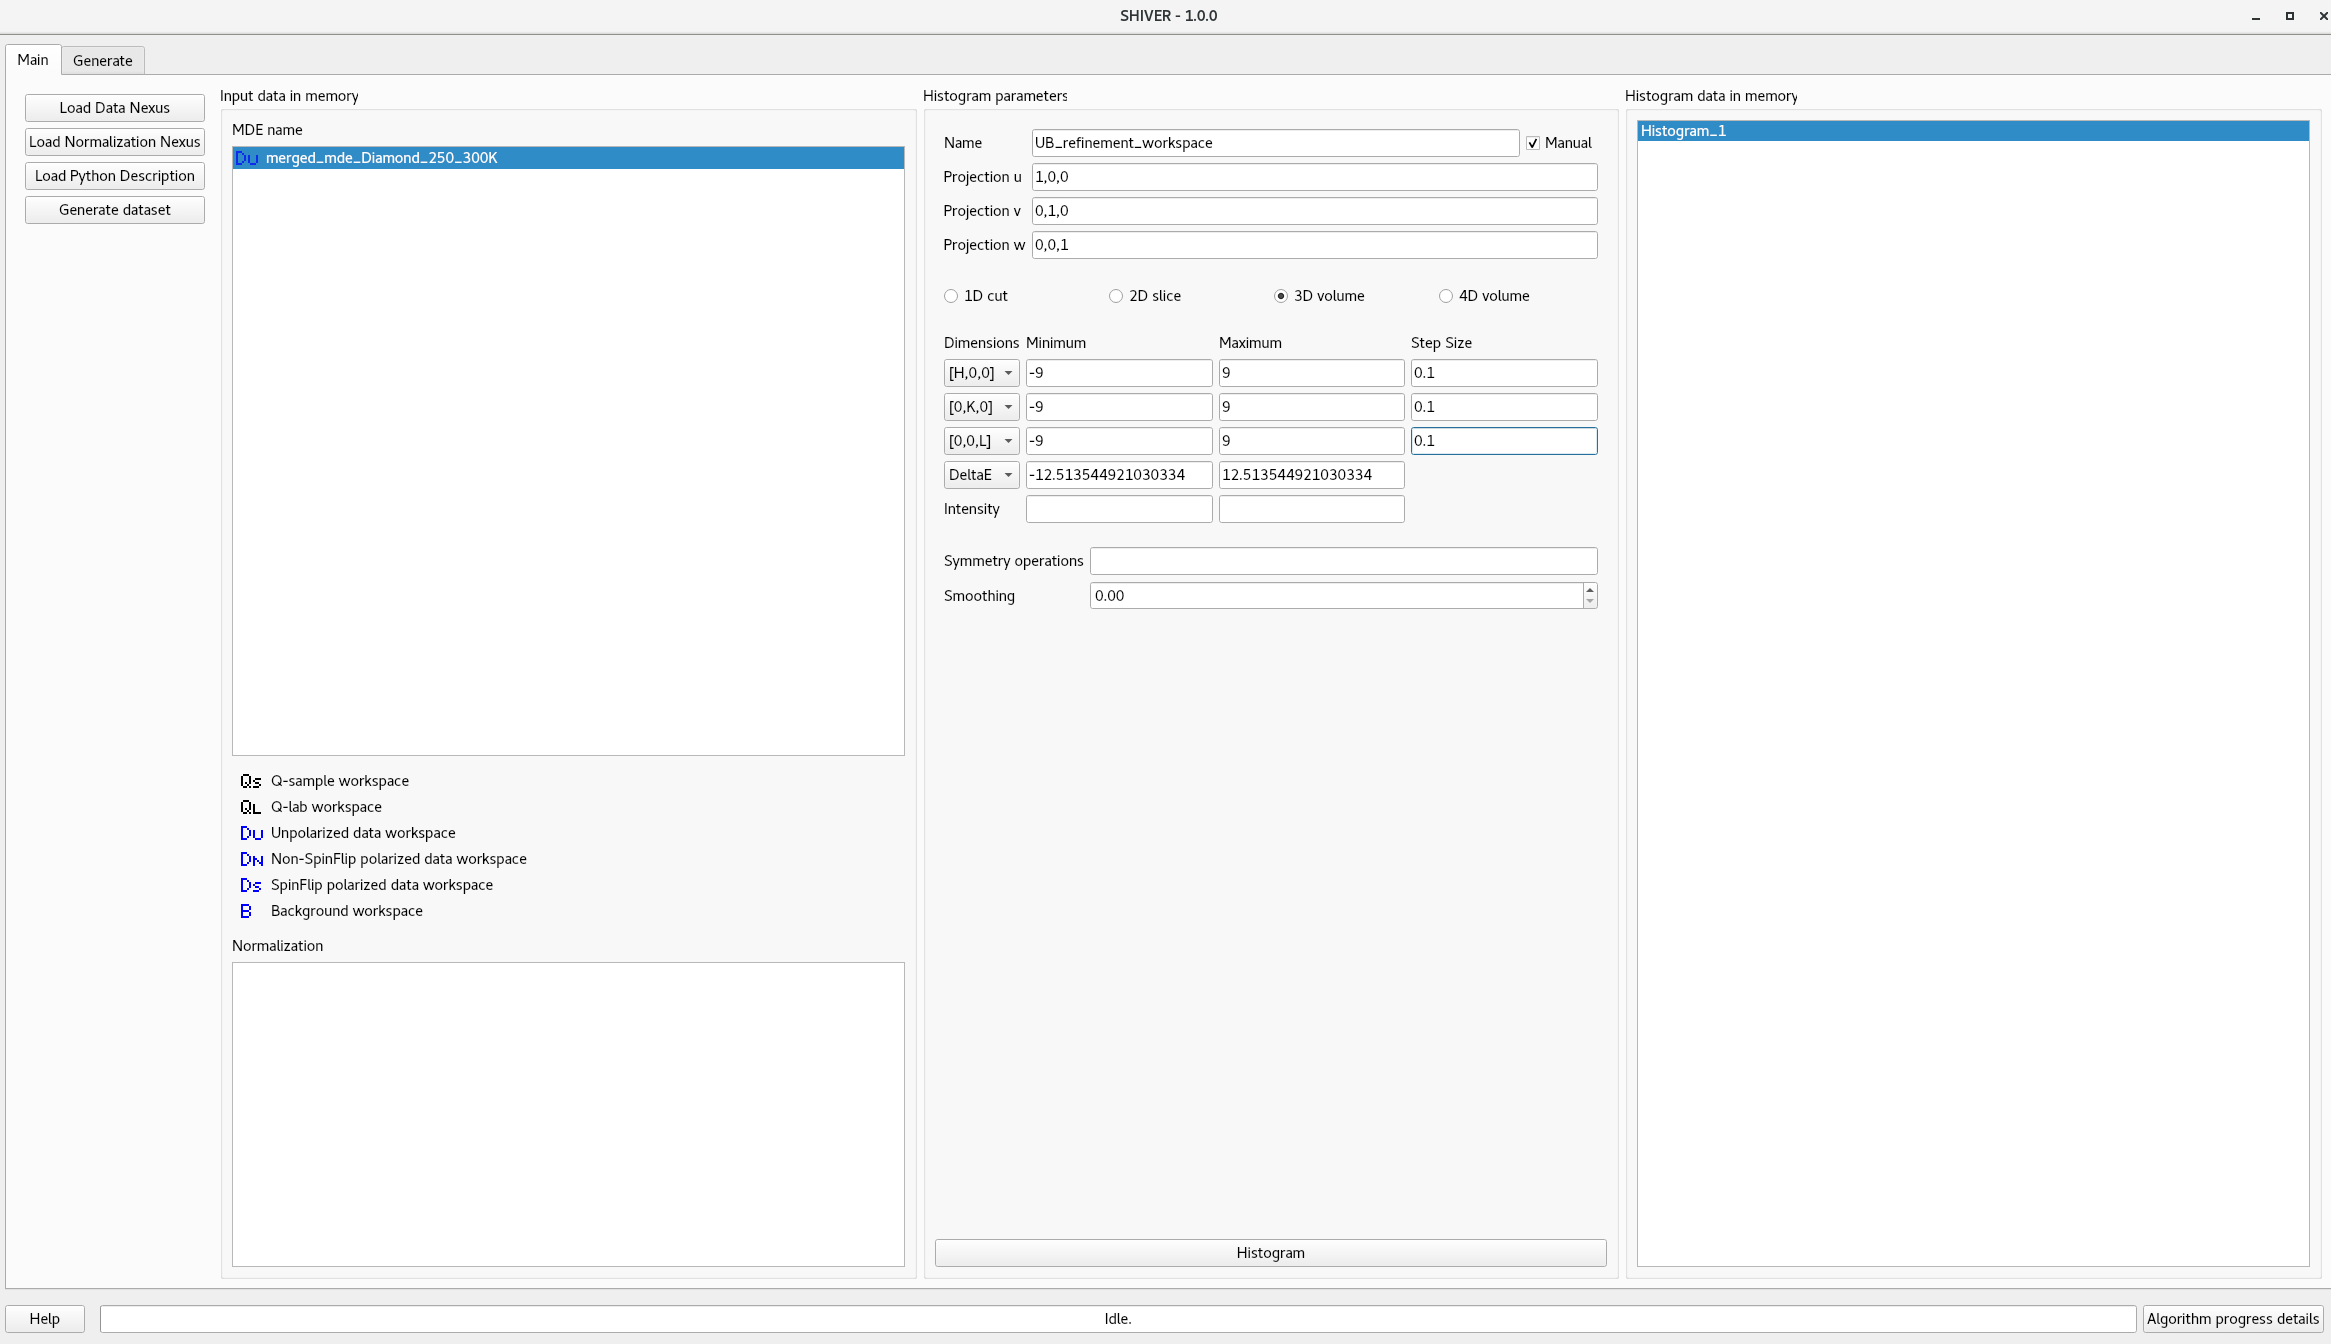
Task: Switch to the Generate tab
Action: (x=102, y=60)
